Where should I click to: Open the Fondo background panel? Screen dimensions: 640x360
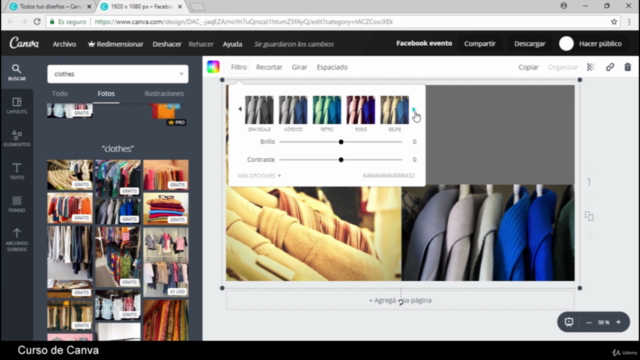point(17,204)
